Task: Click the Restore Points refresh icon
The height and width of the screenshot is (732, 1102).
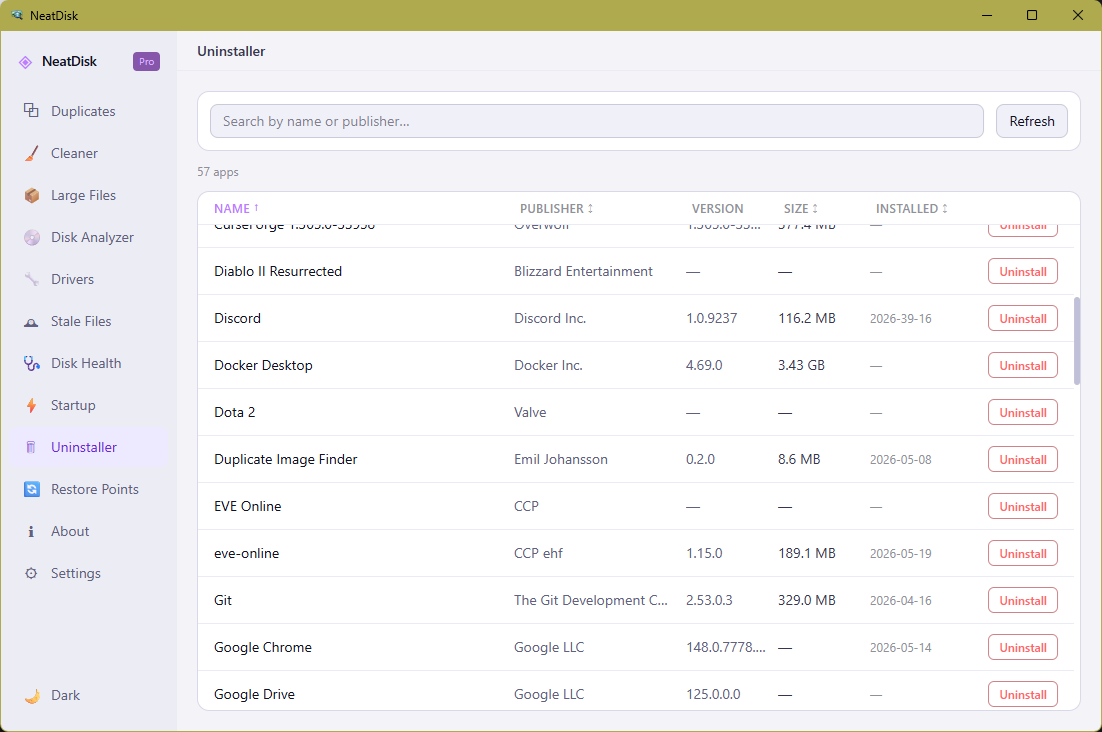Action: click(x=31, y=489)
